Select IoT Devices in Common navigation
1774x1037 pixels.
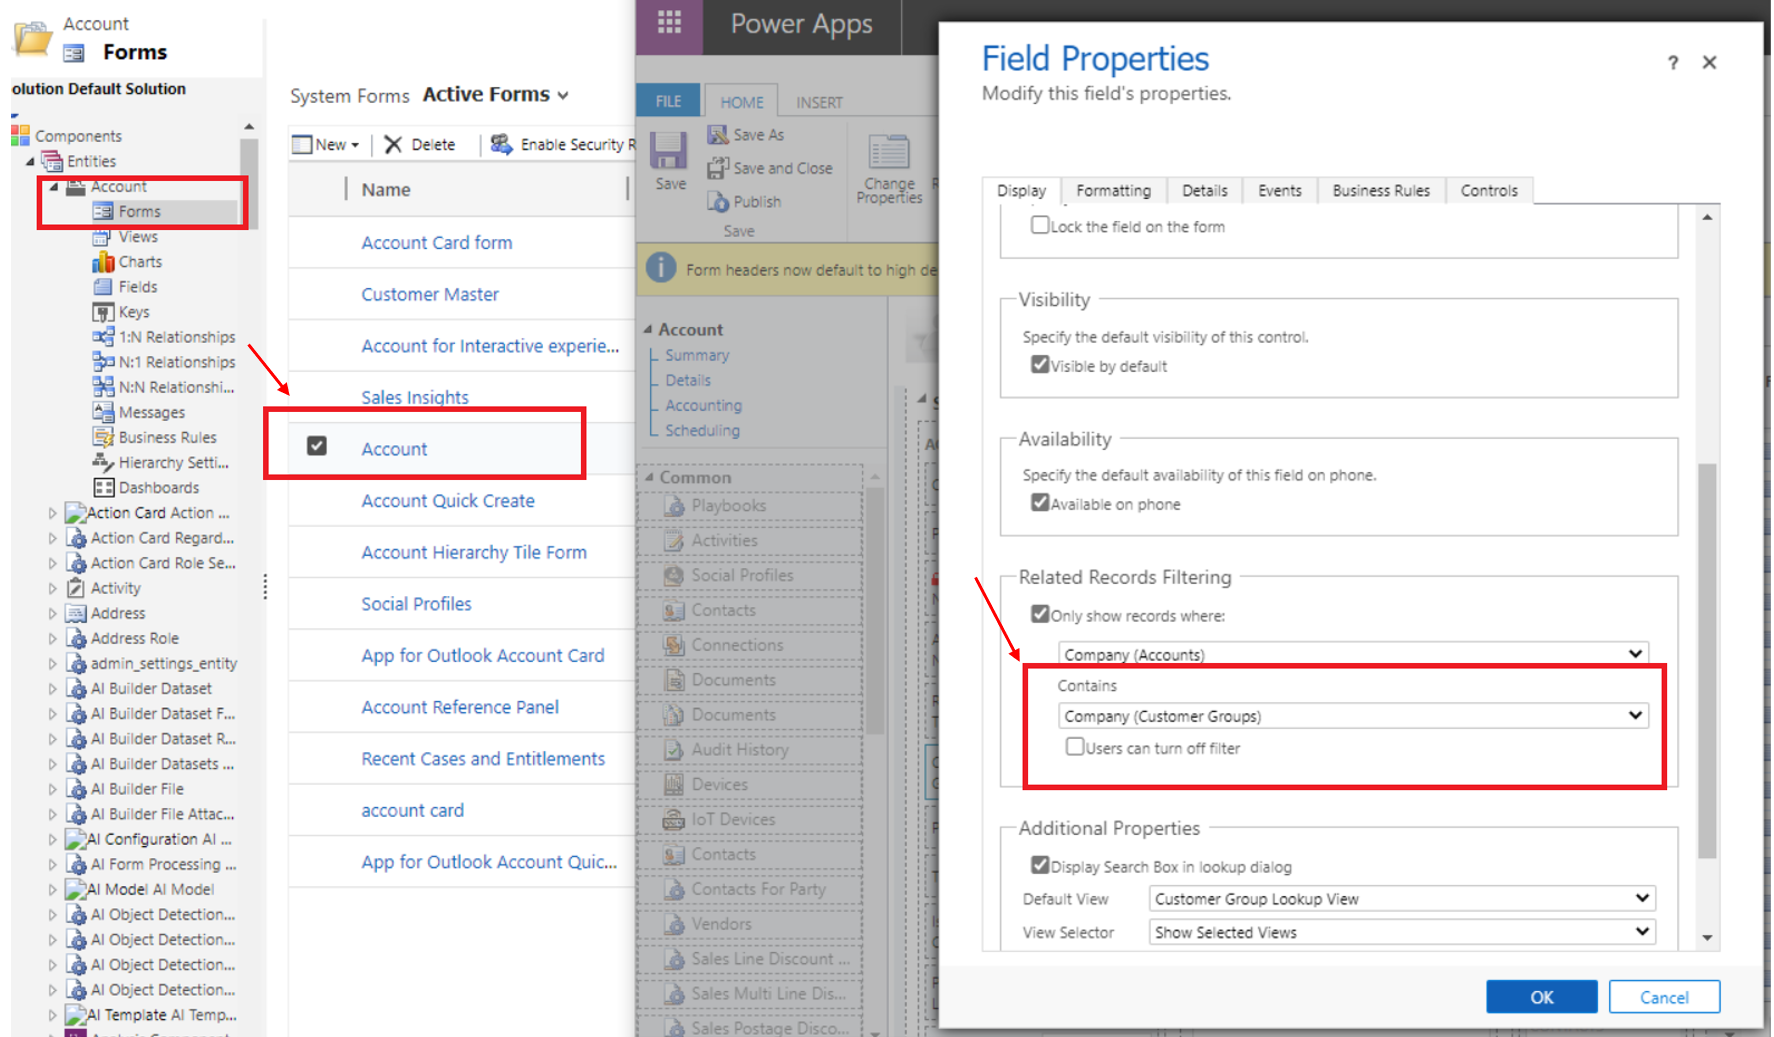tap(733, 819)
